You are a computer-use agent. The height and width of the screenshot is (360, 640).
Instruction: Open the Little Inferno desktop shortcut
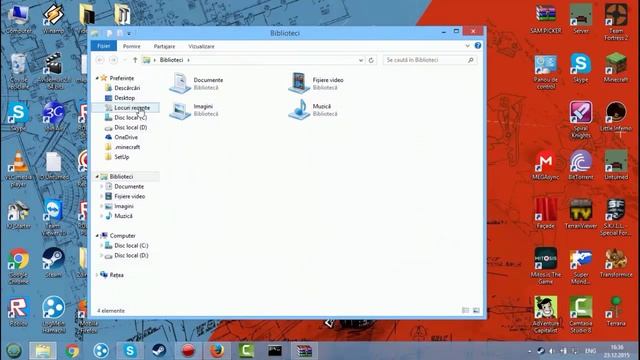[x=616, y=116]
